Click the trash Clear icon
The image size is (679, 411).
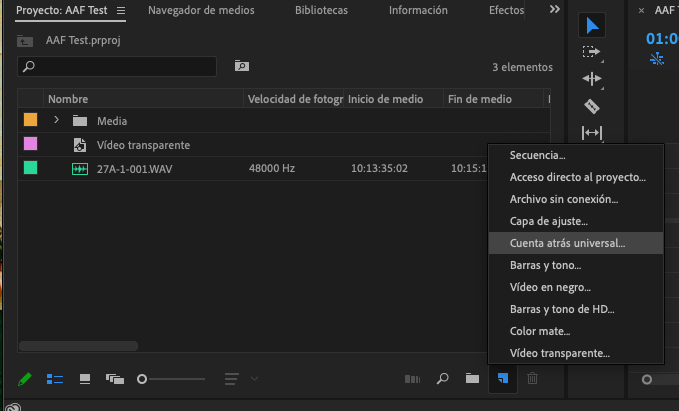[x=533, y=379]
